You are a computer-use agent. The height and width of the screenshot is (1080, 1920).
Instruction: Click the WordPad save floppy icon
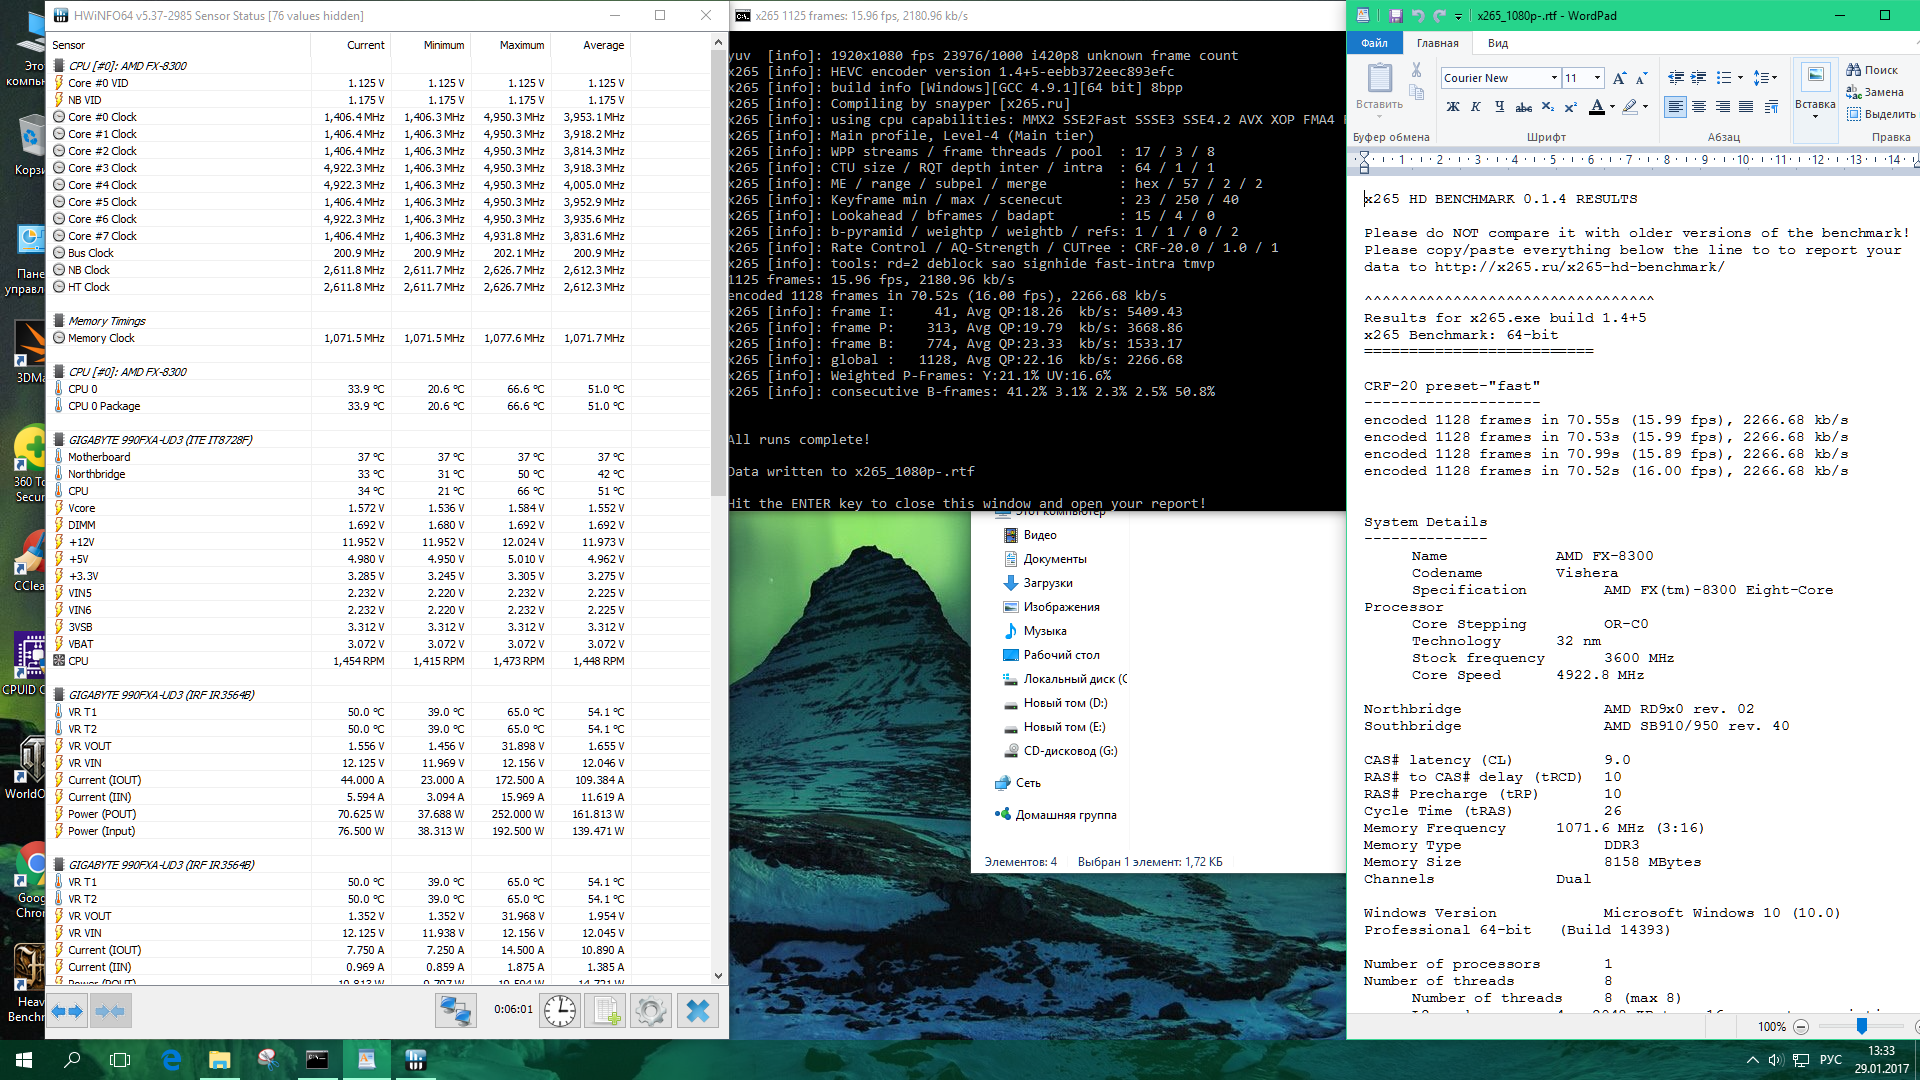tap(1395, 16)
